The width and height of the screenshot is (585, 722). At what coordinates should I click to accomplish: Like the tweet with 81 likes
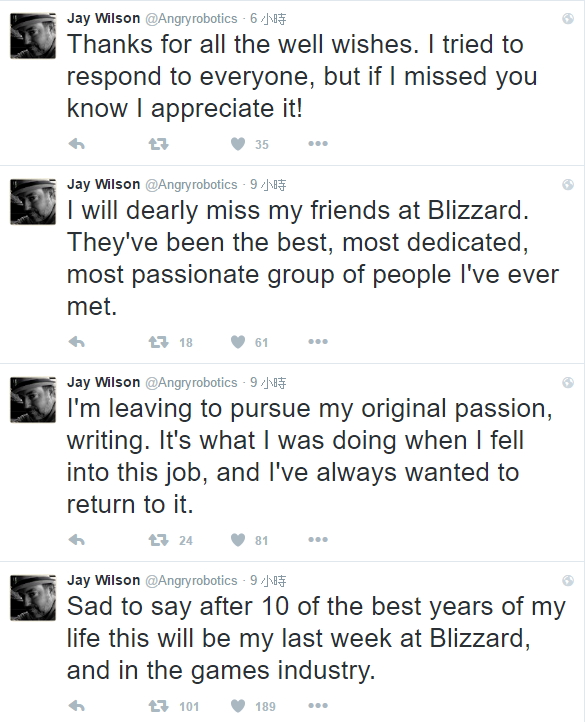point(238,540)
